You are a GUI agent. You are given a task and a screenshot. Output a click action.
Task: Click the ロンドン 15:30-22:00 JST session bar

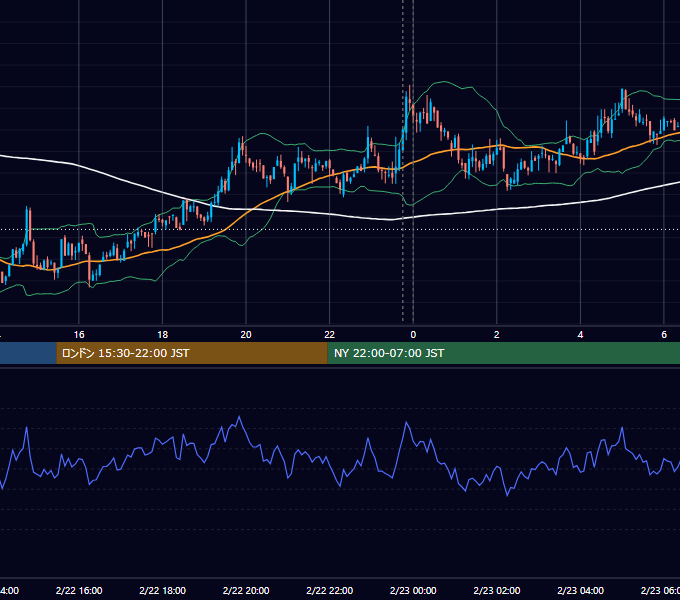coord(192,353)
